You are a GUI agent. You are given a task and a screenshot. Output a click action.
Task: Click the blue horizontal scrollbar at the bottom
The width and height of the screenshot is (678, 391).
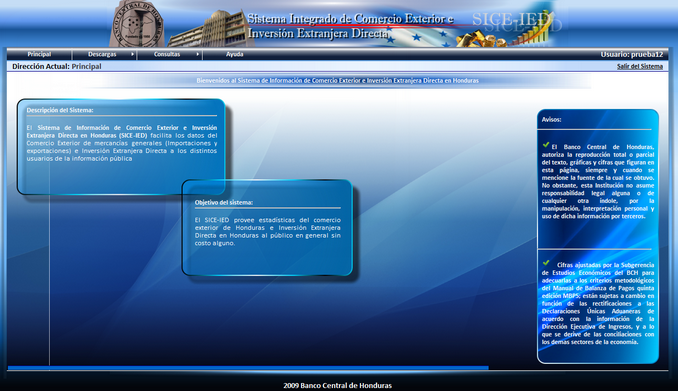click(x=248, y=368)
